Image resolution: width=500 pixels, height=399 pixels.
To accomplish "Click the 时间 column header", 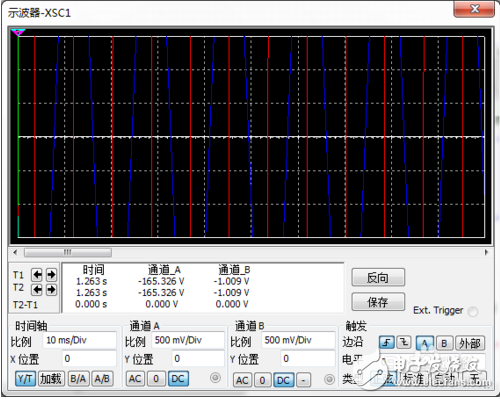I will click(x=93, y=269).
